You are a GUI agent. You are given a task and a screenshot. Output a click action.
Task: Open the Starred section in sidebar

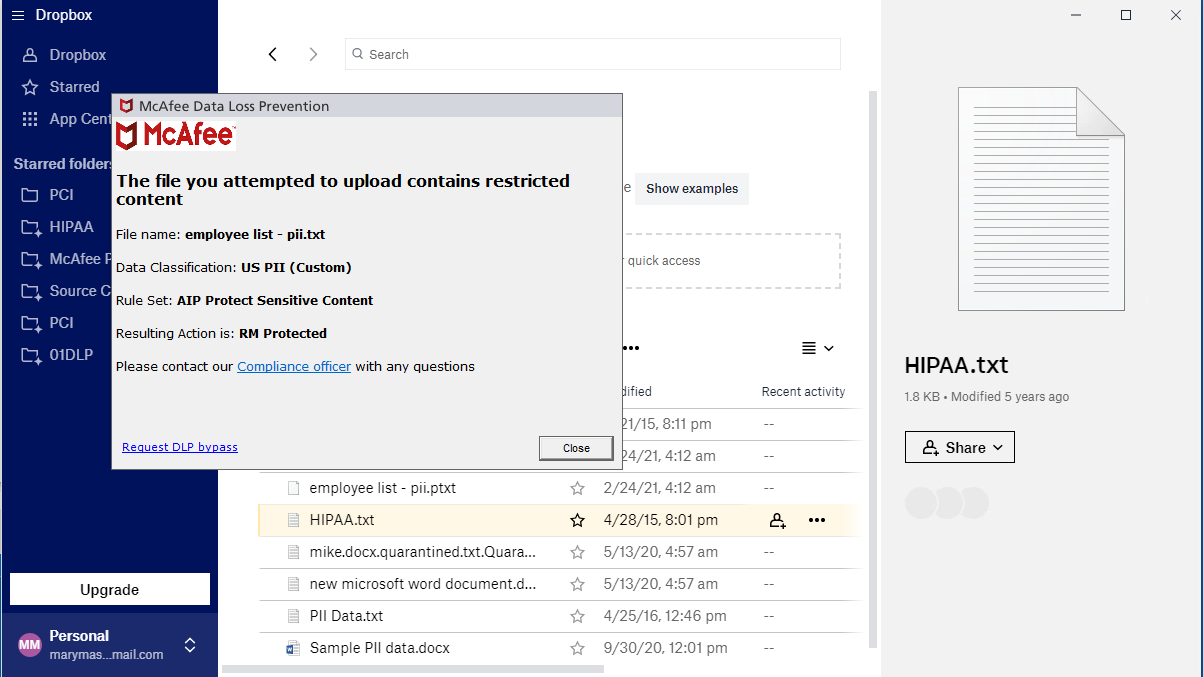click(74, 87)
